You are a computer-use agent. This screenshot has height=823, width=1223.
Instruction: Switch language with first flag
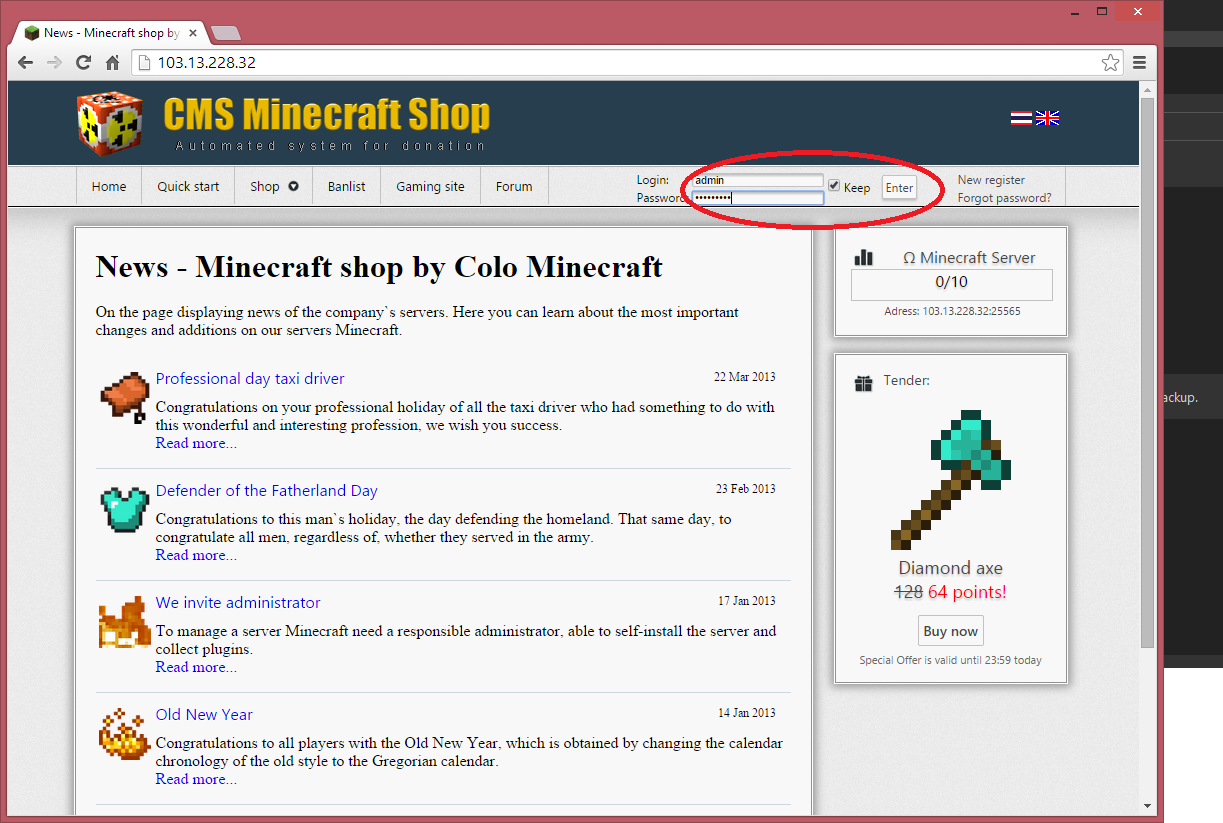pos(1021,118)
